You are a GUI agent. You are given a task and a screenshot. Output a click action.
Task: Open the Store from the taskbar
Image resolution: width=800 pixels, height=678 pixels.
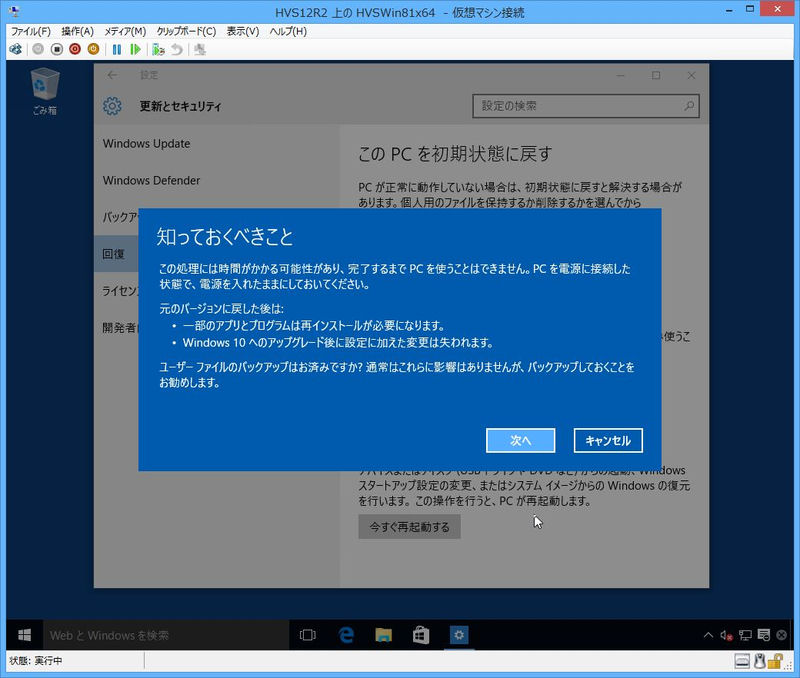tap(421, 635)
